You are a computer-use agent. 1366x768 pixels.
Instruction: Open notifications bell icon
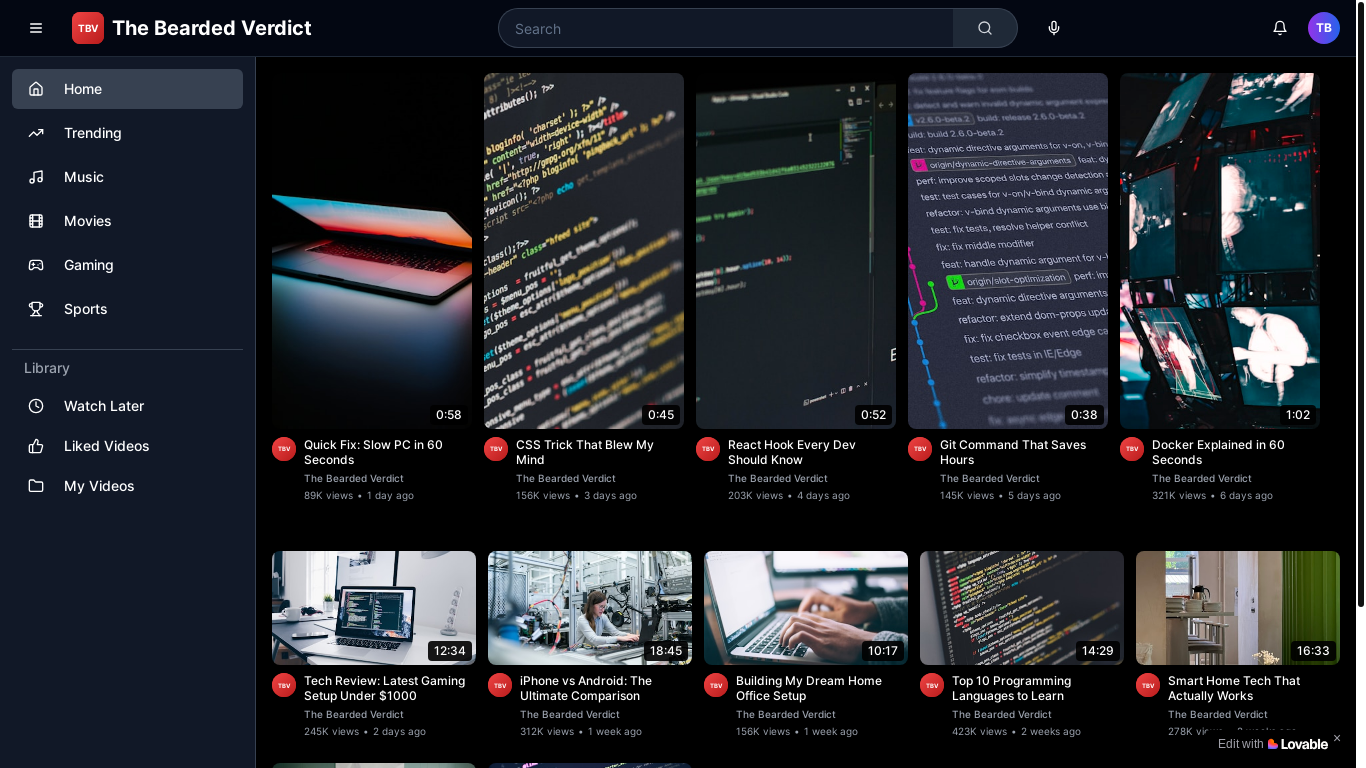1280,28
